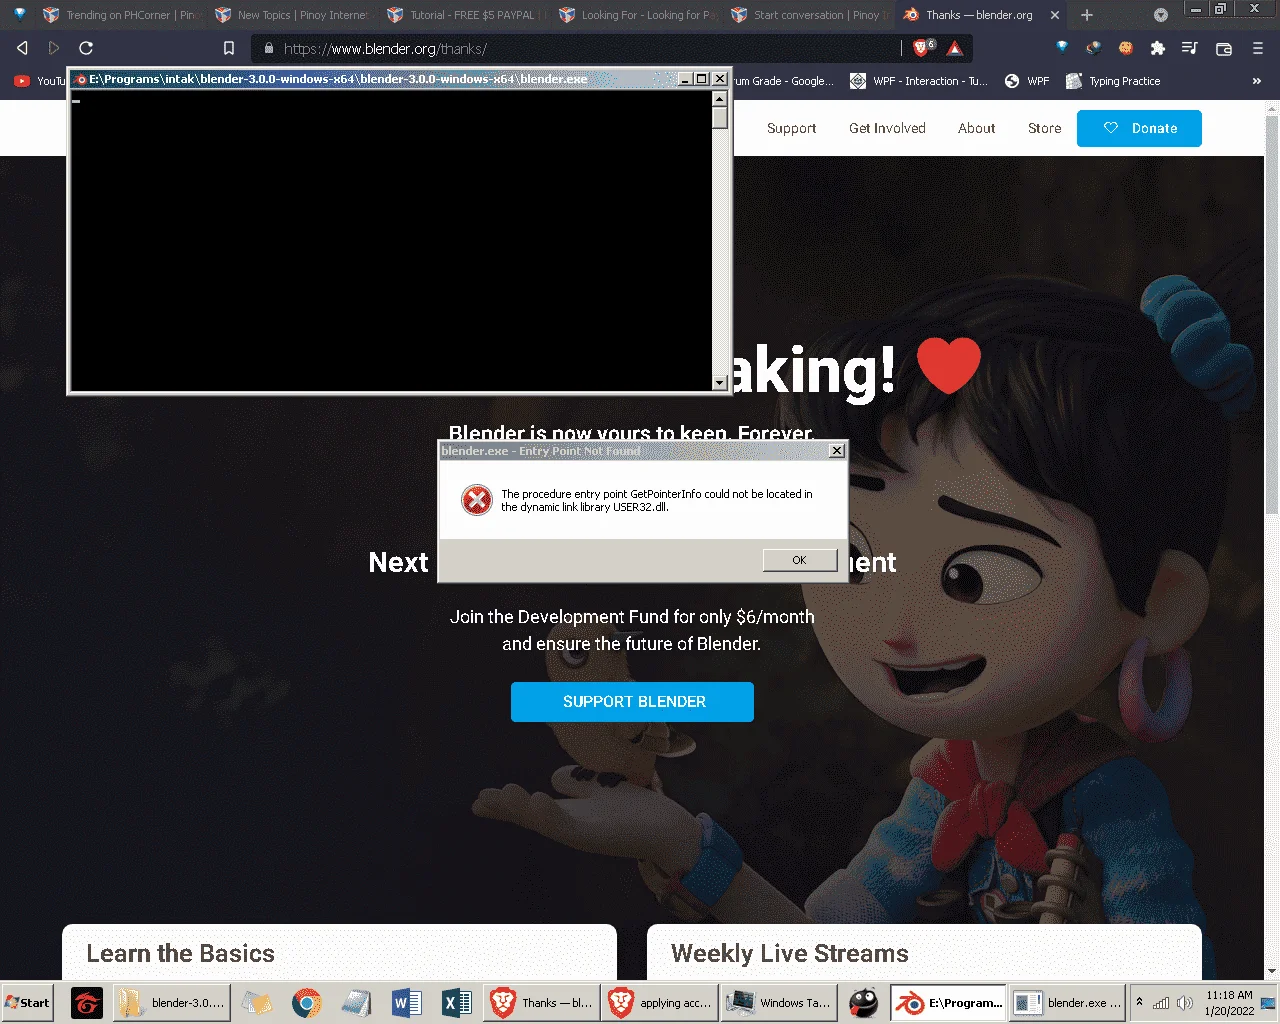The width and height of the screenshot is (1280, 1024).
Task: Click the volume speaker tray icon
Action: [1185, 1003]
